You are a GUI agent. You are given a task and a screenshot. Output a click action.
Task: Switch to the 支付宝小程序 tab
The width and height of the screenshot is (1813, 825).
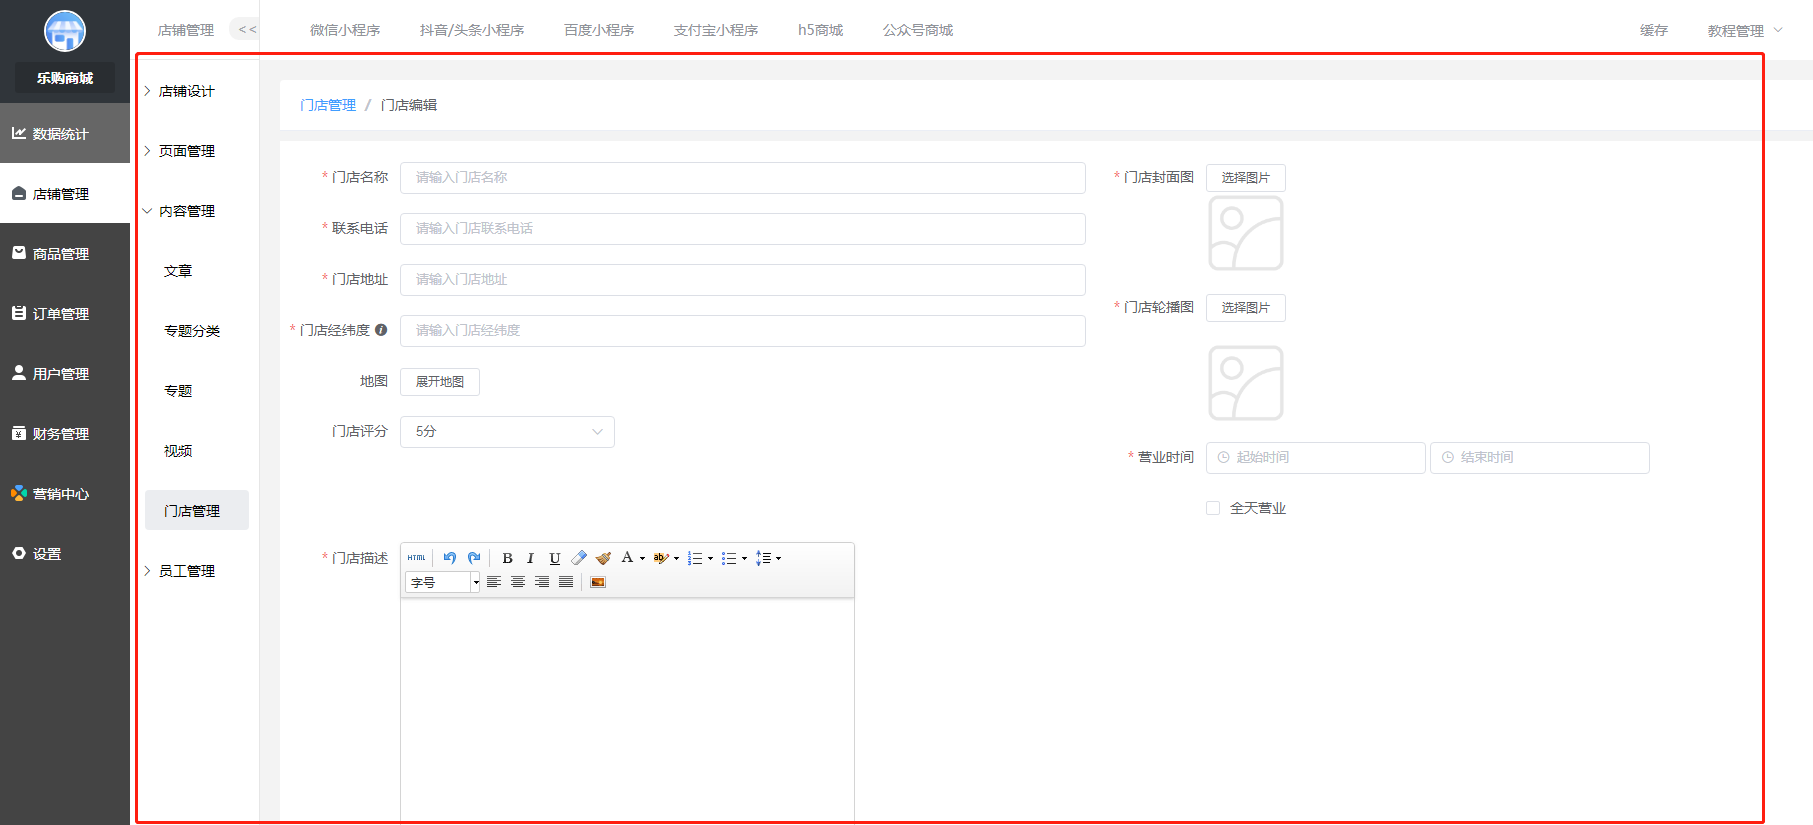[716, 31]
